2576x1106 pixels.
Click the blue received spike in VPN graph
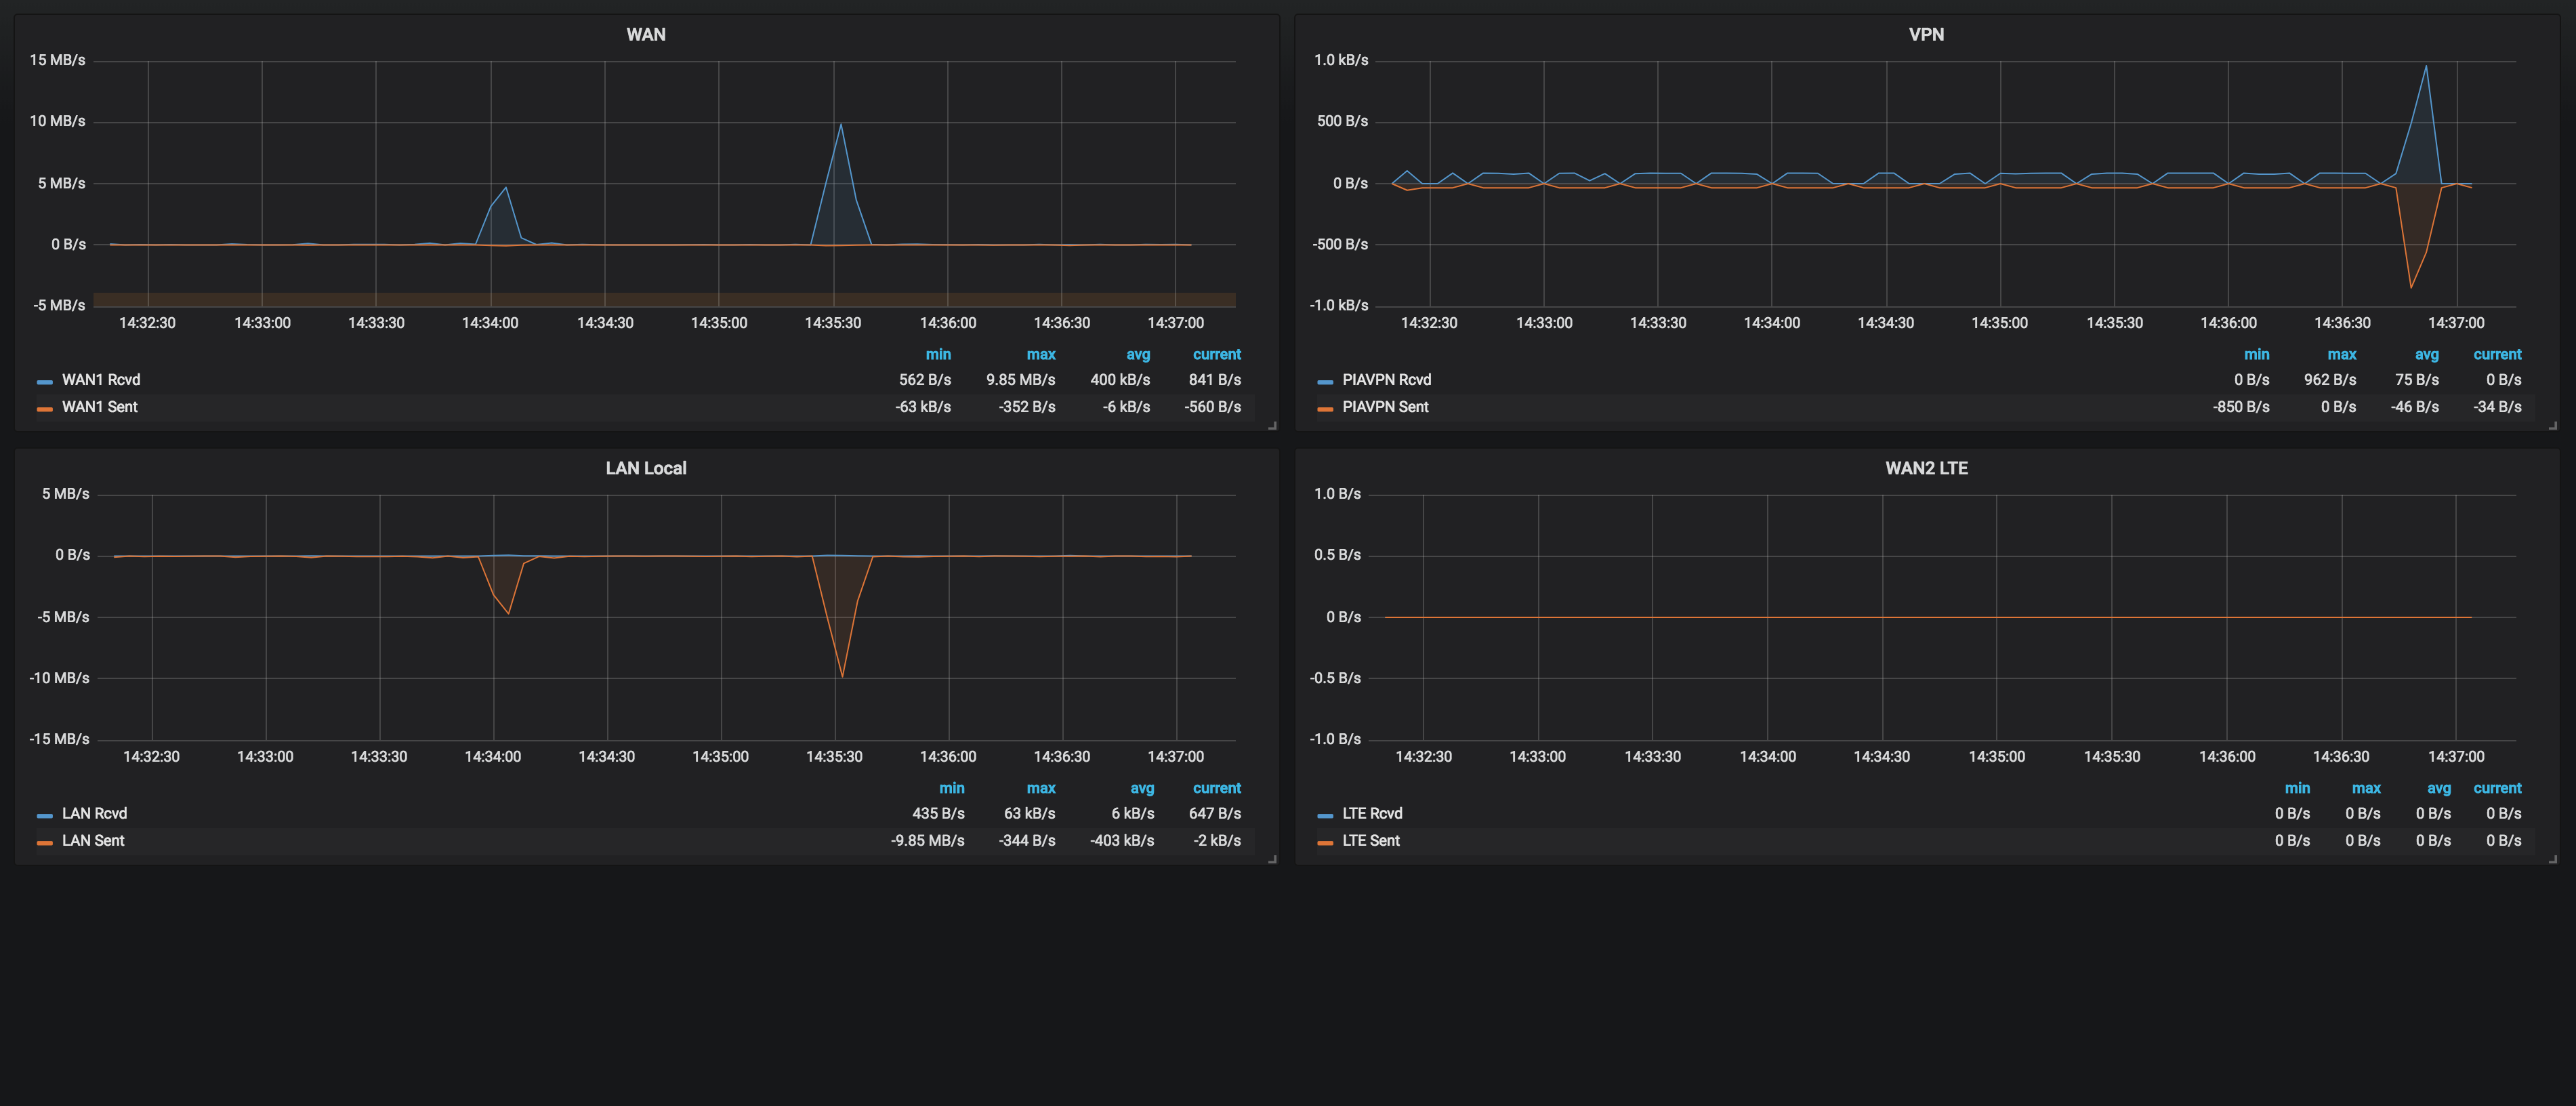pos(2426,68)
